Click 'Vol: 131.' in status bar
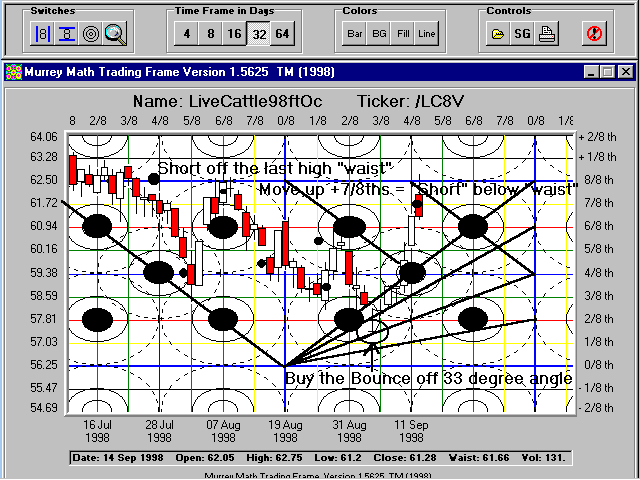The height and width of the screenshot is (480, 640). tap(543, 458)
